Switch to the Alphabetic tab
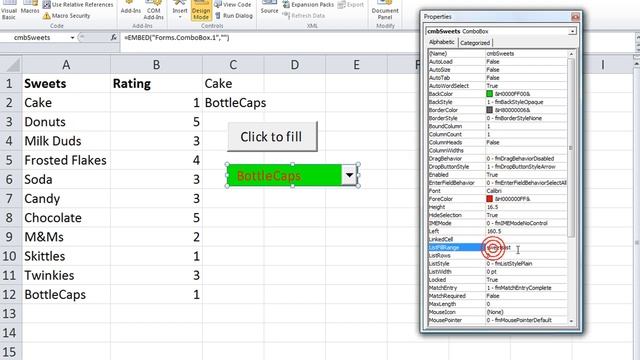Screen dimensions: 640x360 click(x=442, y=42)
